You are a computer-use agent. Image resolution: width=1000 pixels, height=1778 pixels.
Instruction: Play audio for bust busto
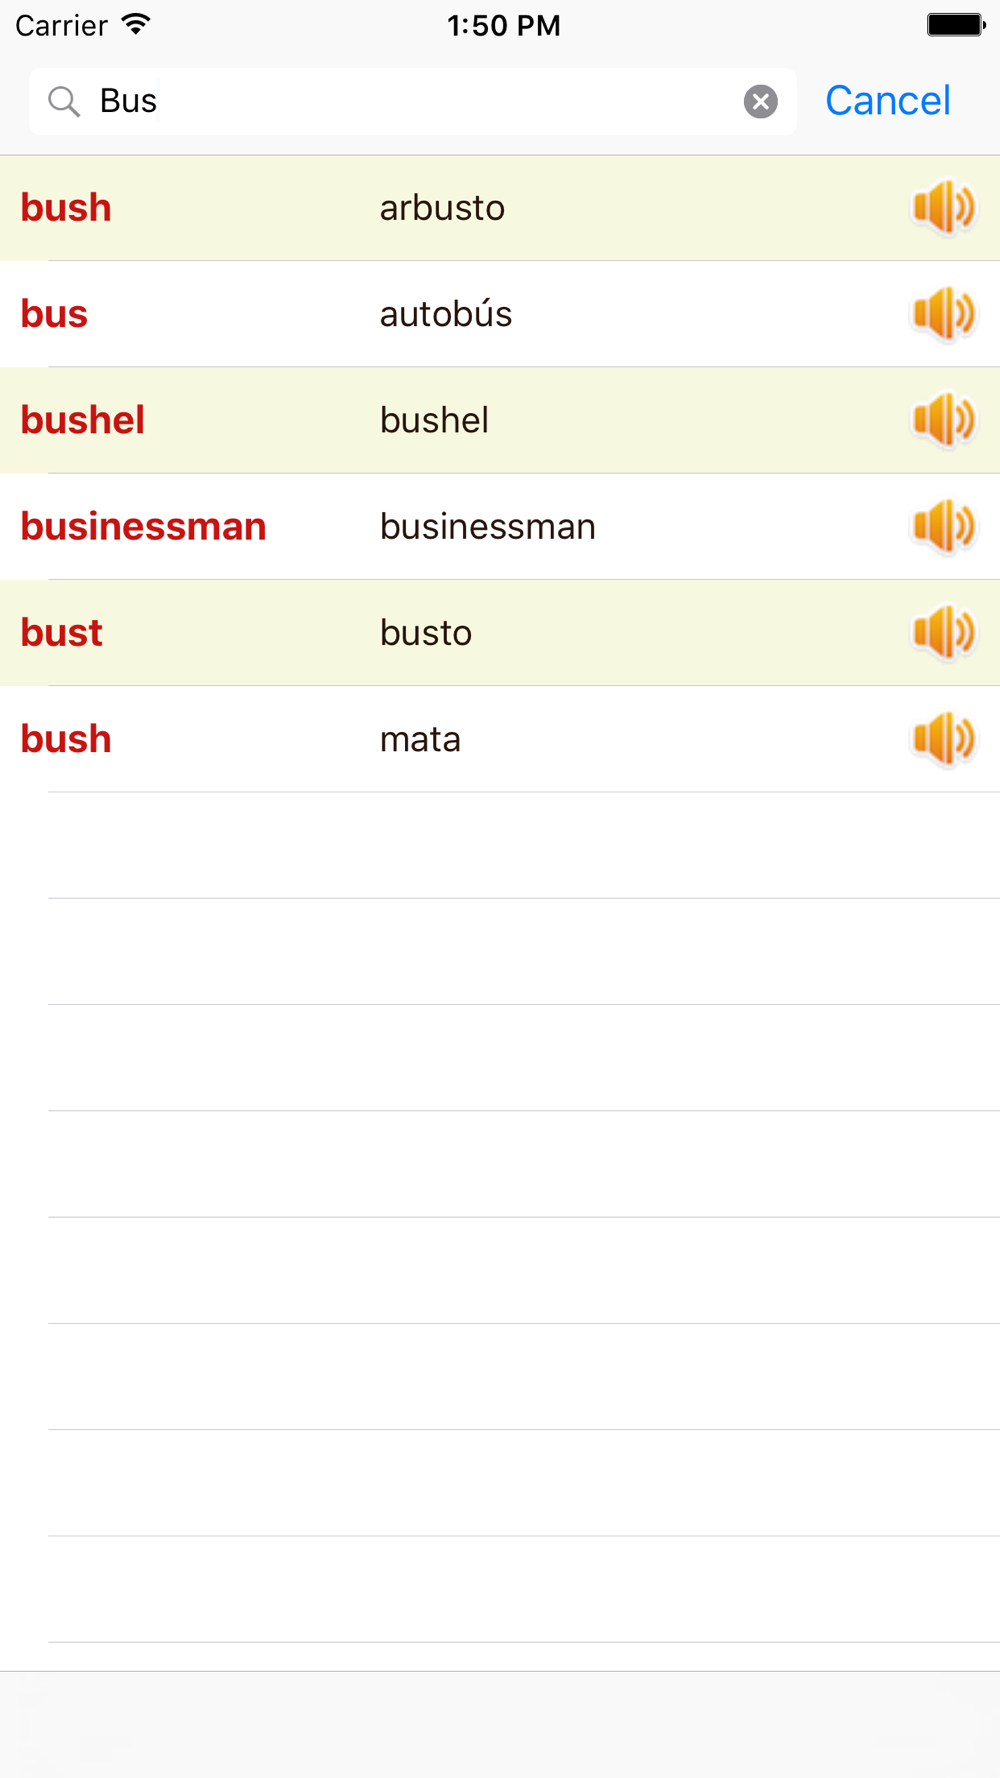(943, 633)
